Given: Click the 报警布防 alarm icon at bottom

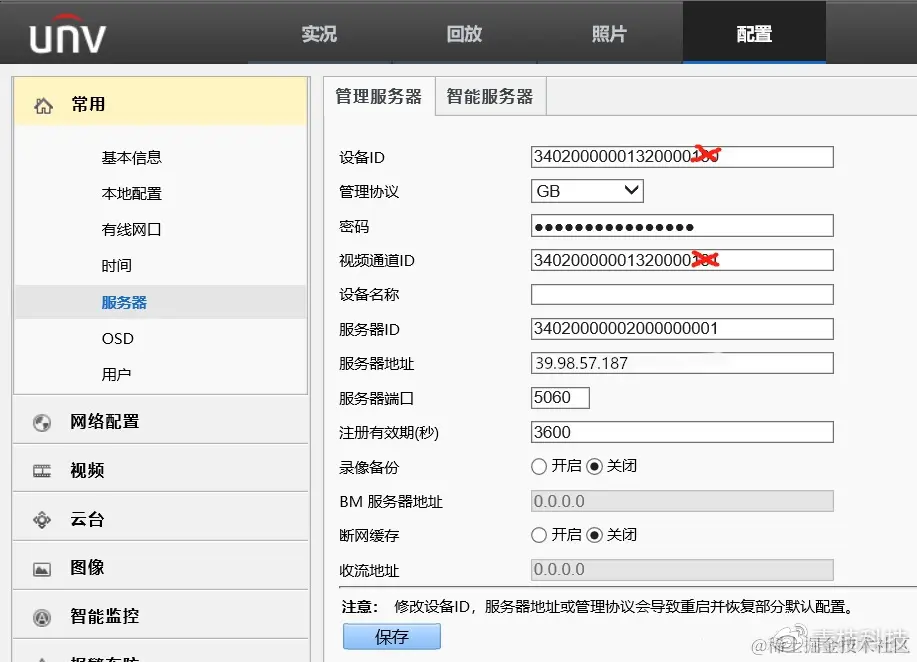Looking at the screenshot, I should [41, 655].
